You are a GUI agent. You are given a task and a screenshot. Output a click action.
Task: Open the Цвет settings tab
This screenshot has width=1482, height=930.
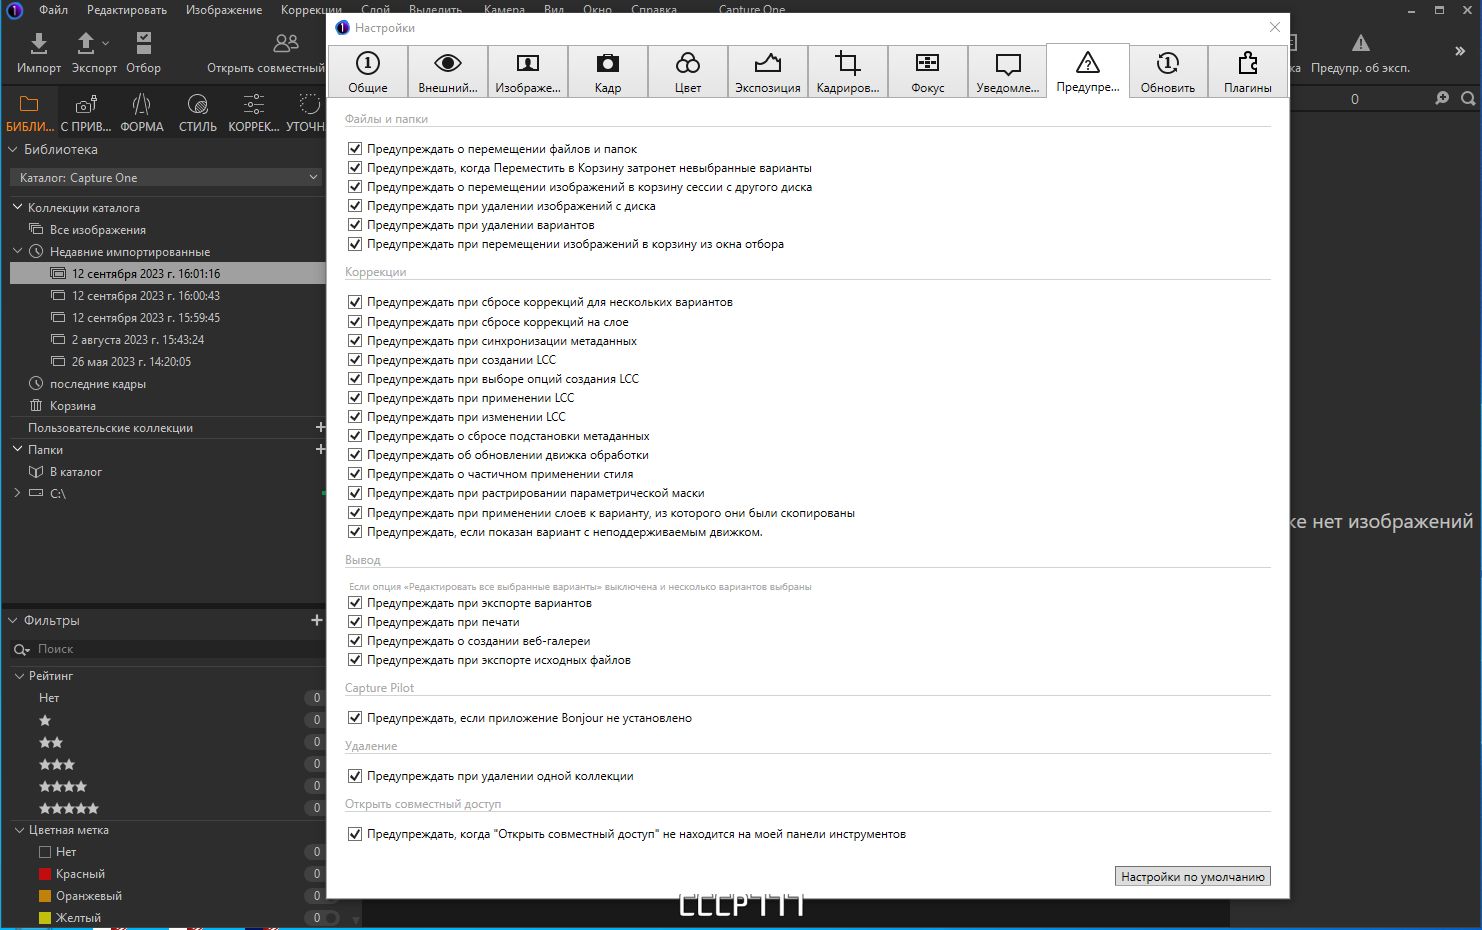pyautogui.click(x=688, y=71)
